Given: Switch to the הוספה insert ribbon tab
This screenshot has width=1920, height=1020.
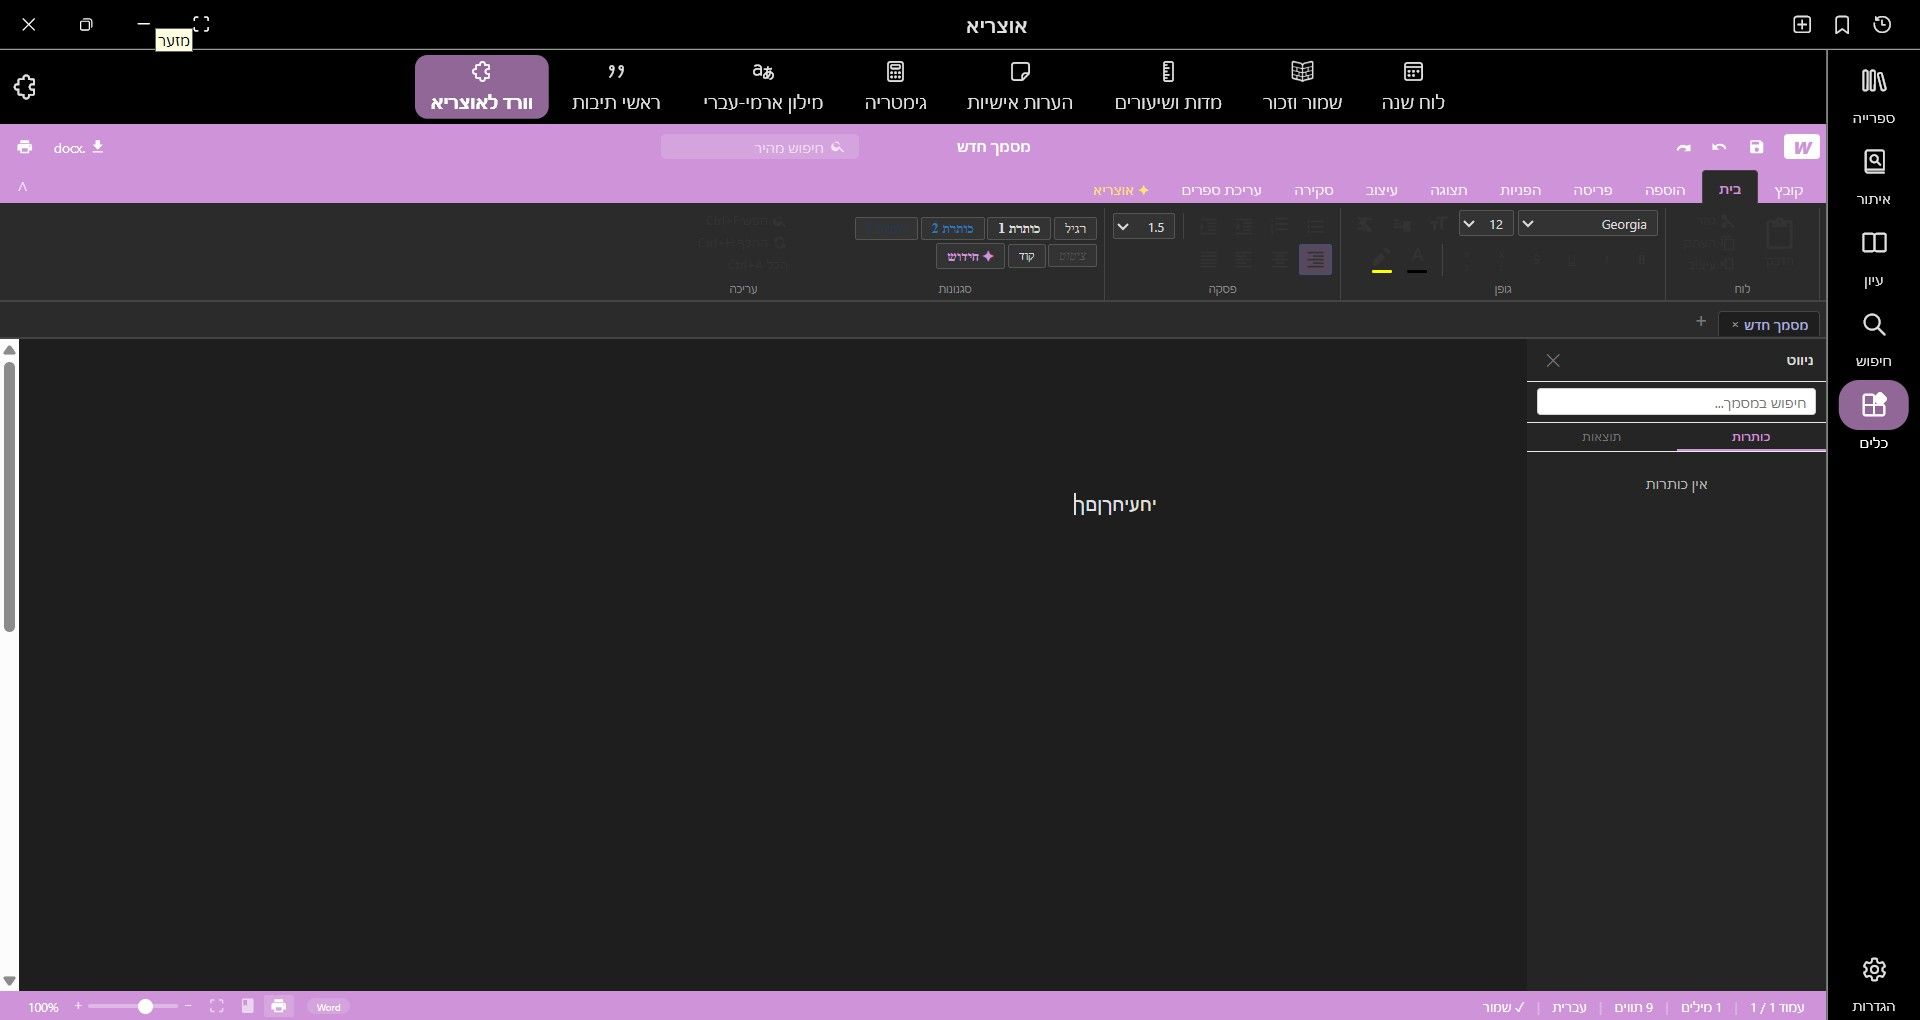Looking at the screenshot, I should coord(1665,190).
